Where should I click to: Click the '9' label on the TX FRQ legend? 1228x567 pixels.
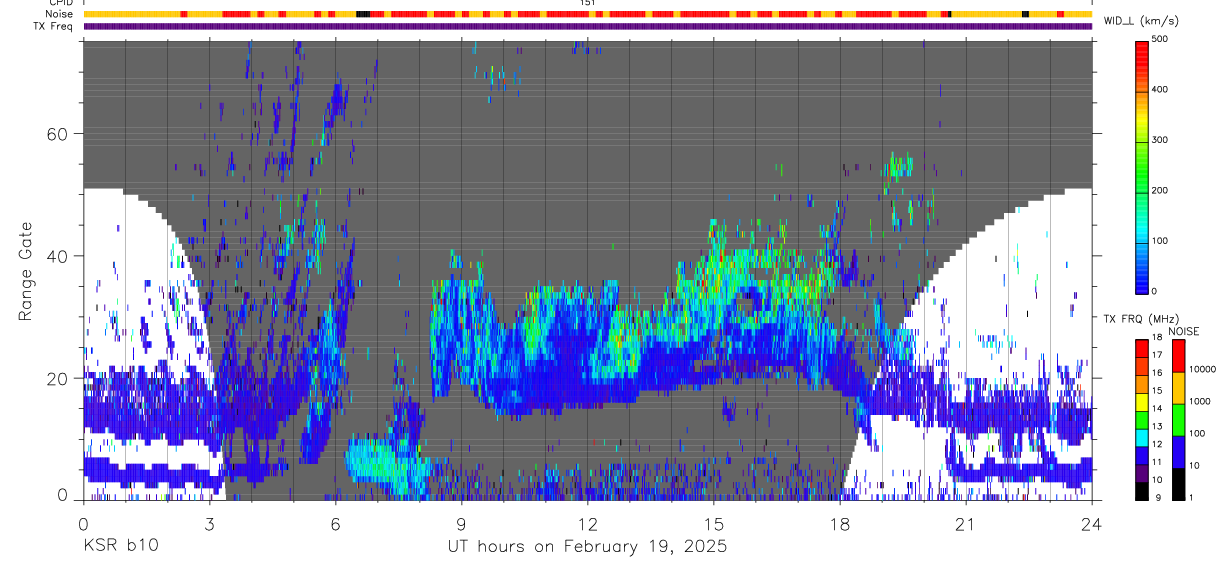point(1158,498)
